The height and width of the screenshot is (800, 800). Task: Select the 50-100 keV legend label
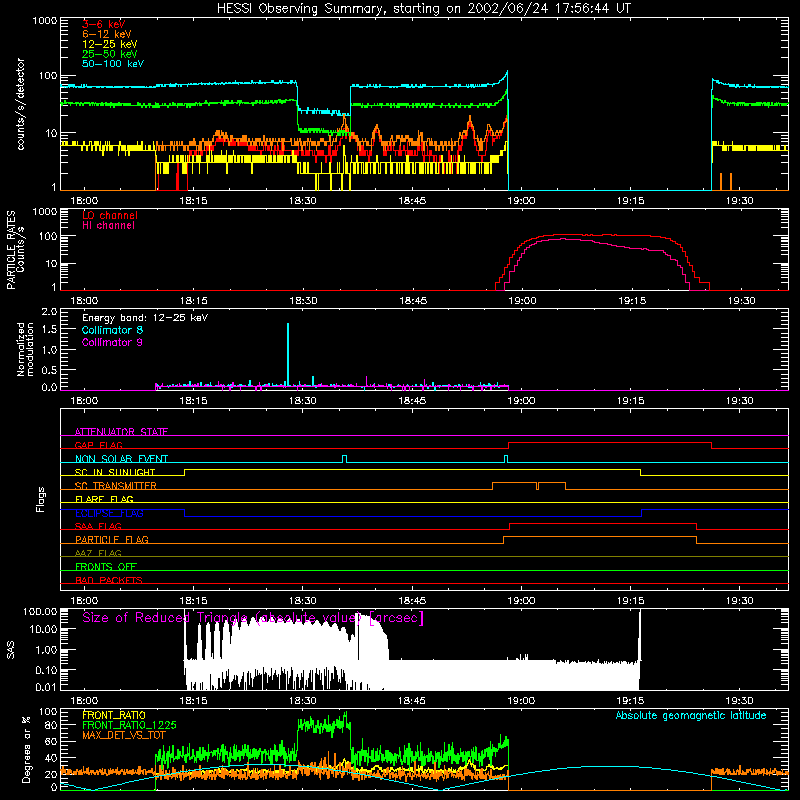click(x=113, y=64)
